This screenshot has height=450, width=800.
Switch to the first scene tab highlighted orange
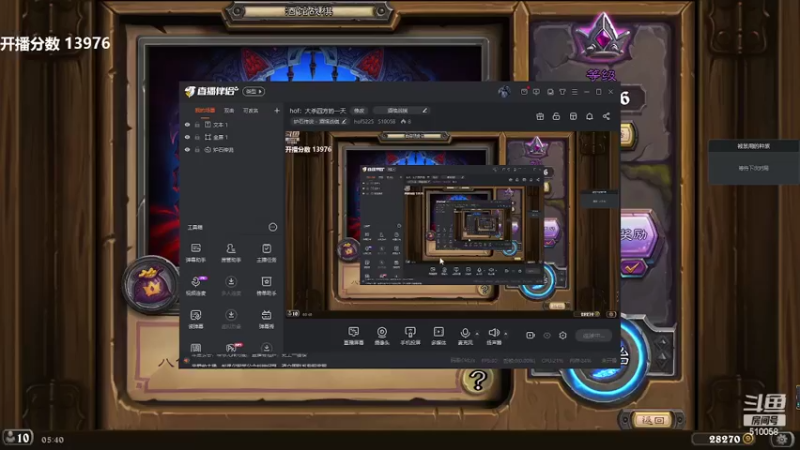click(x=205, y=111)
